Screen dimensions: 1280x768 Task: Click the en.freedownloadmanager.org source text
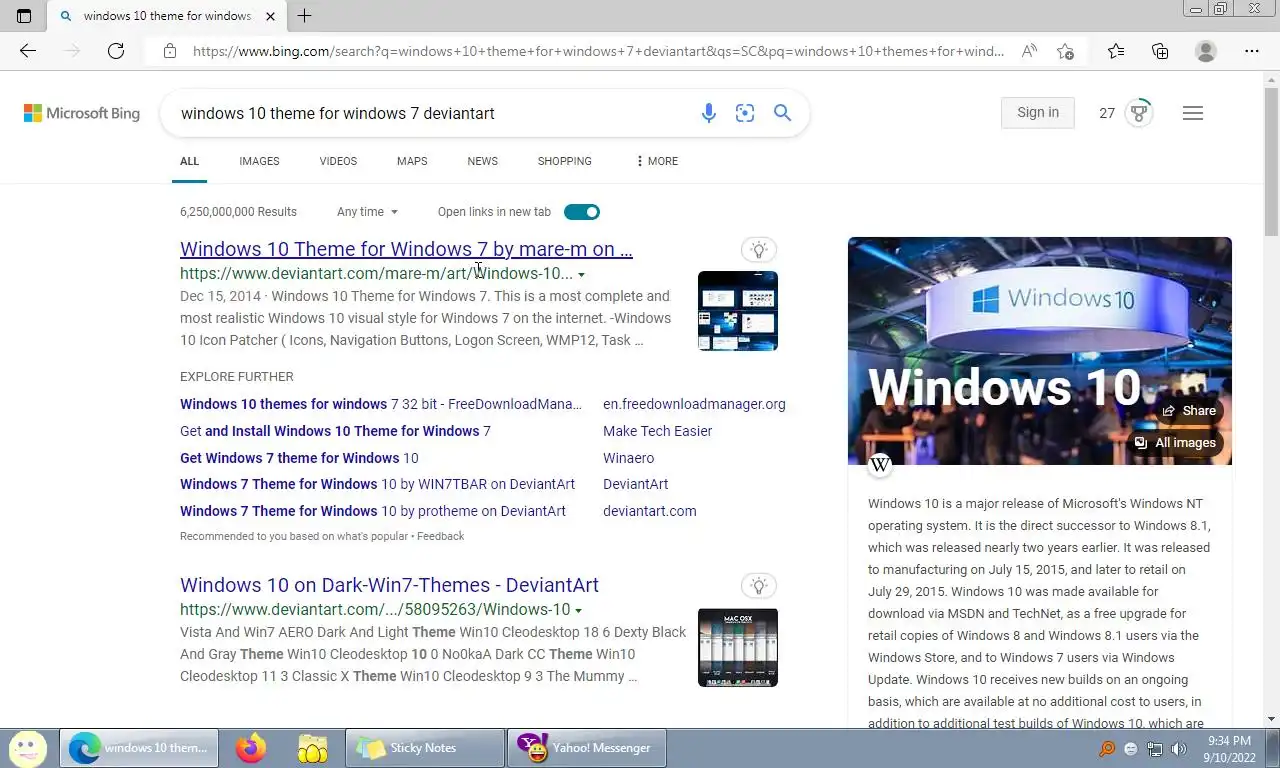click(694, 404)
